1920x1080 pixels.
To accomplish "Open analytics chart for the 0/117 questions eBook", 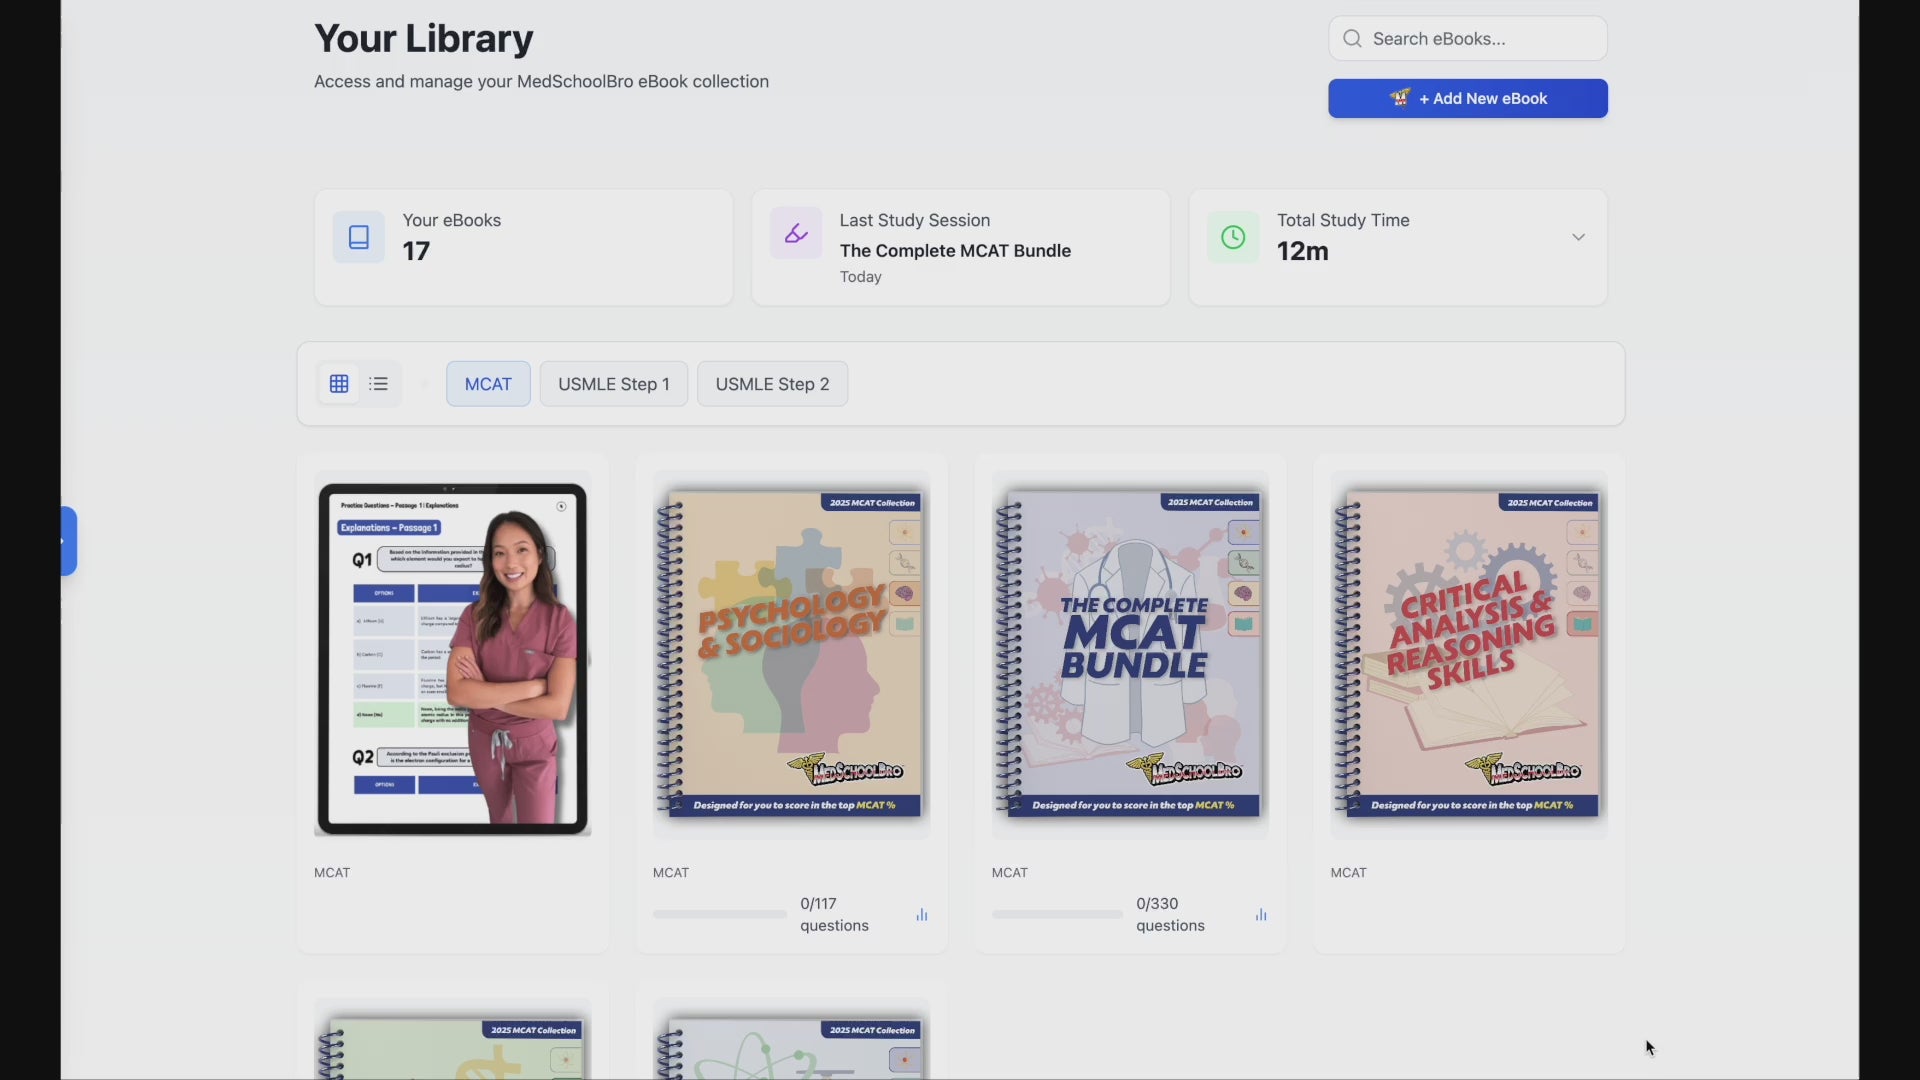I will pos(920,914).
